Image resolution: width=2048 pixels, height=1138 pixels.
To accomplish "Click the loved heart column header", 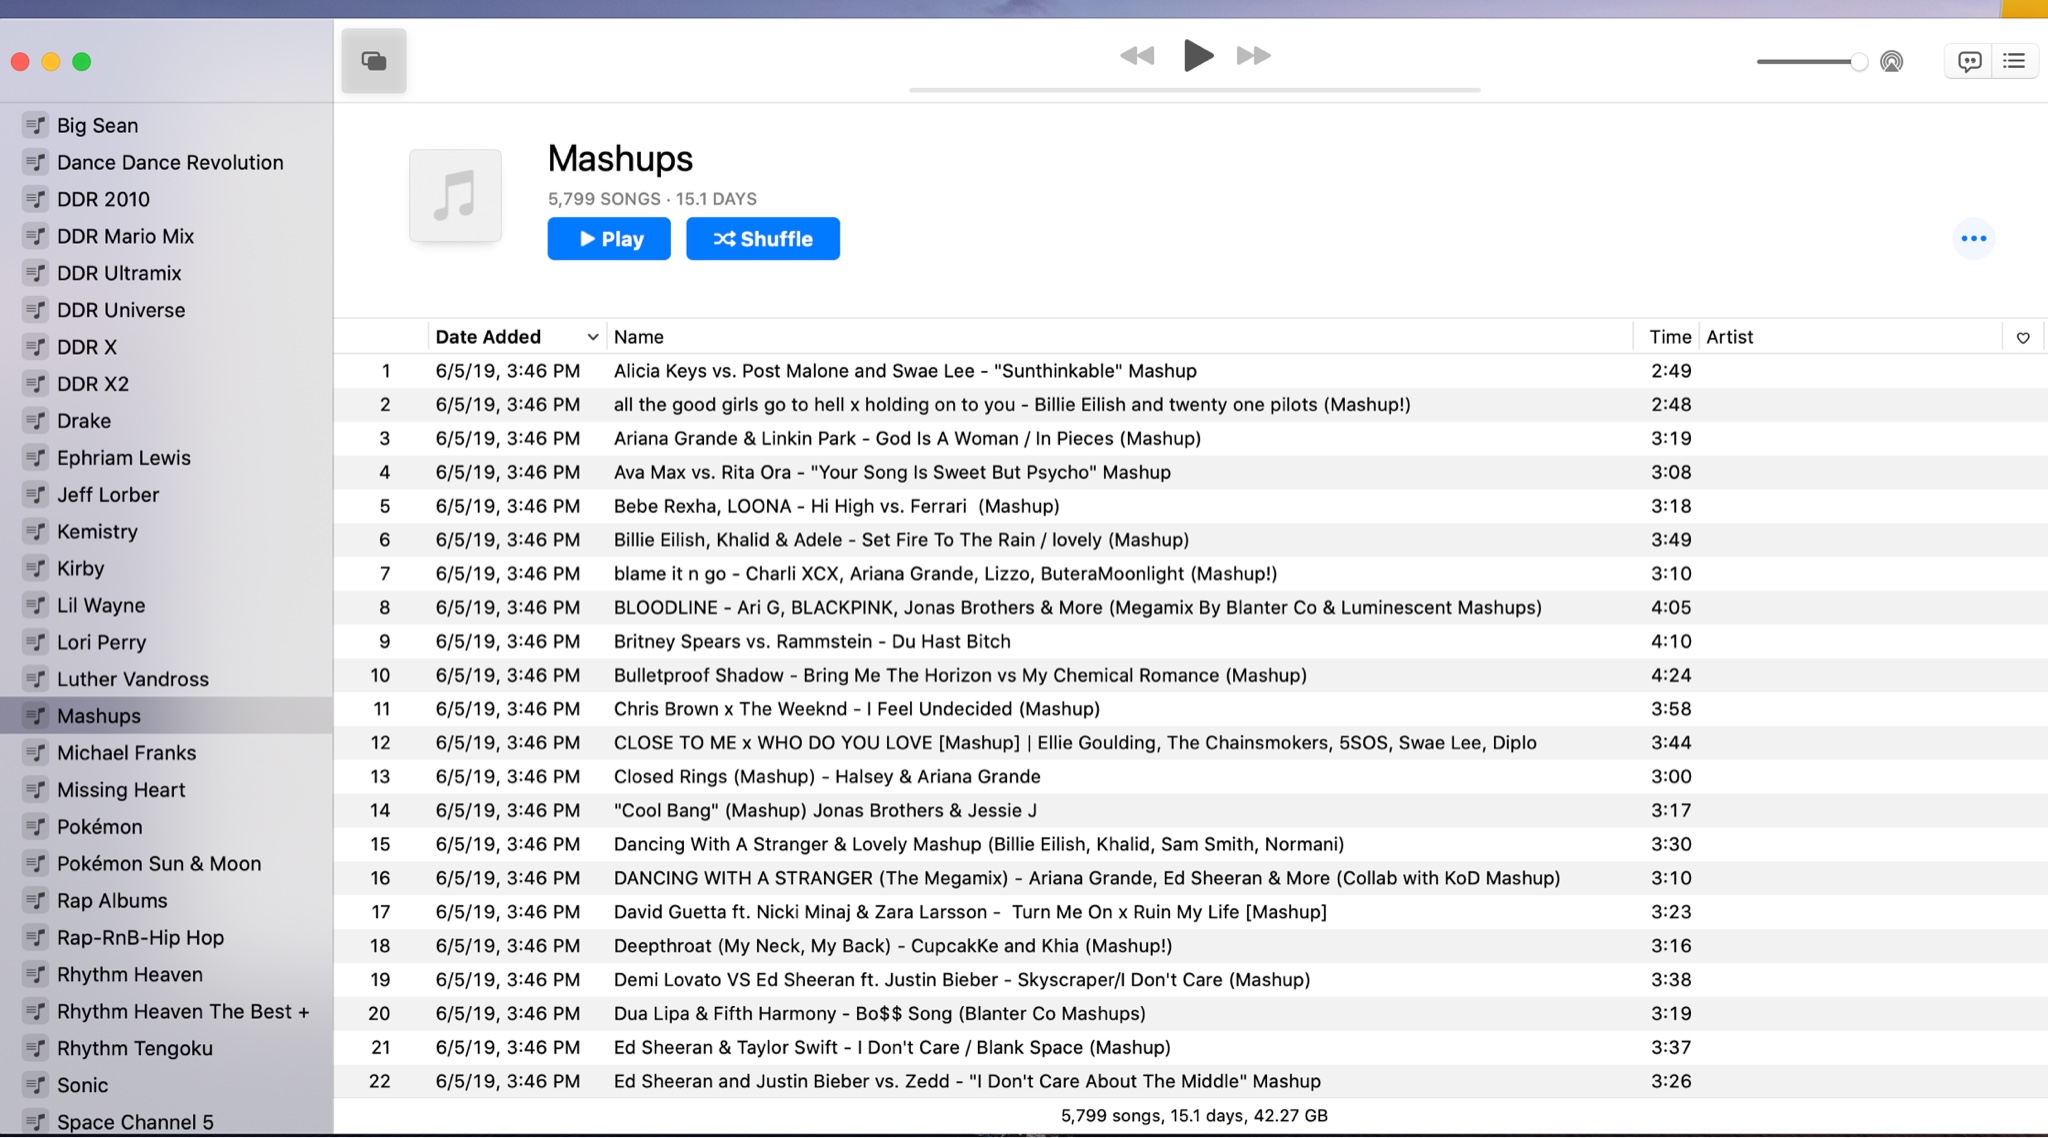I will (x=2022, y=338).
